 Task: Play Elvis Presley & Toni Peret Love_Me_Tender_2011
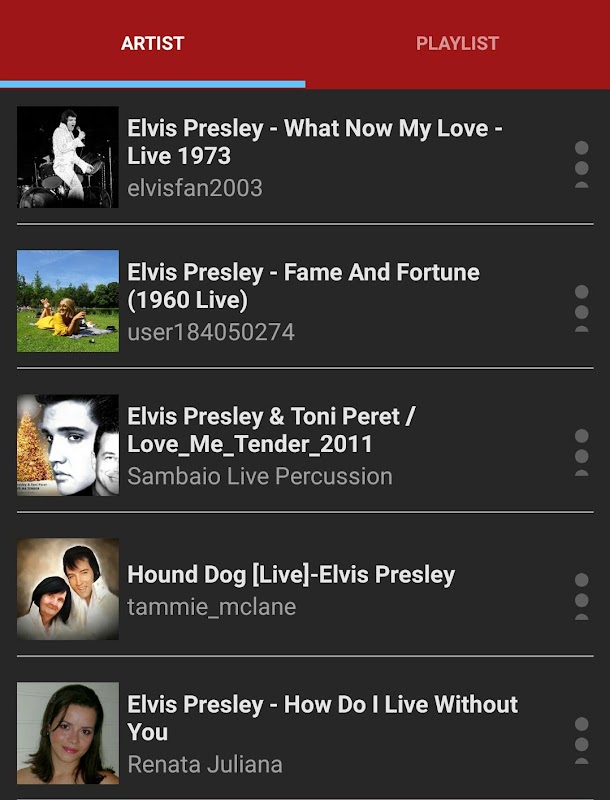coord(270,430)
